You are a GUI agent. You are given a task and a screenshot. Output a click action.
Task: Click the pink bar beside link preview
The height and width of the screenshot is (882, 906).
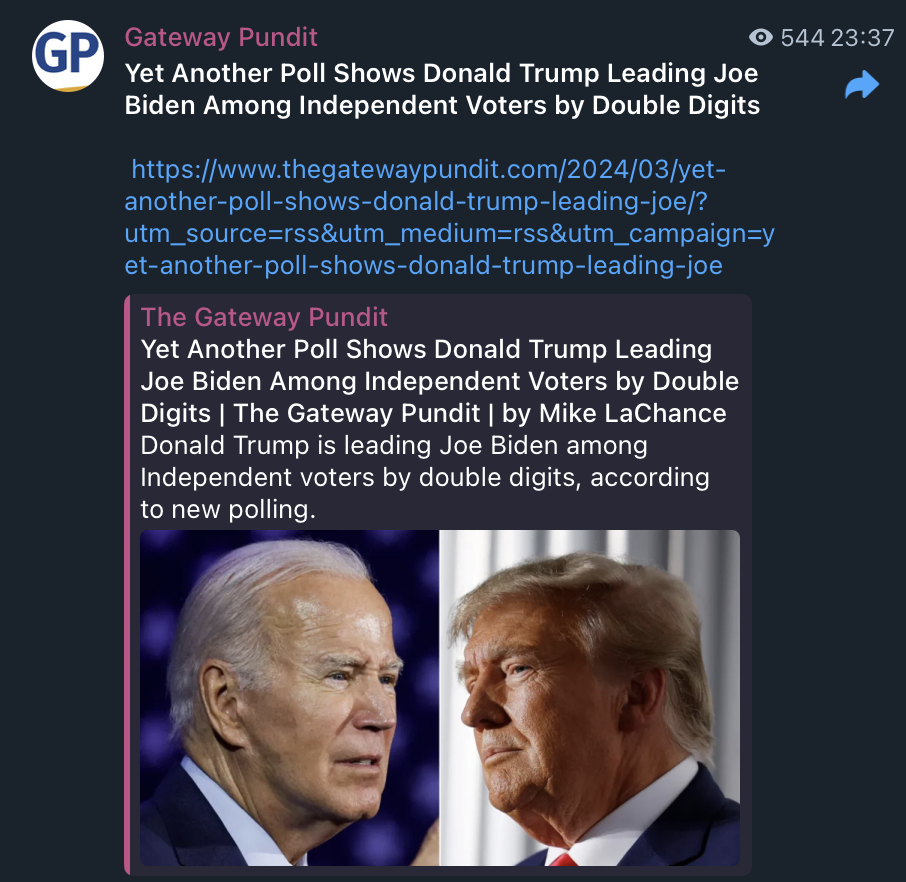click(127, 584)
